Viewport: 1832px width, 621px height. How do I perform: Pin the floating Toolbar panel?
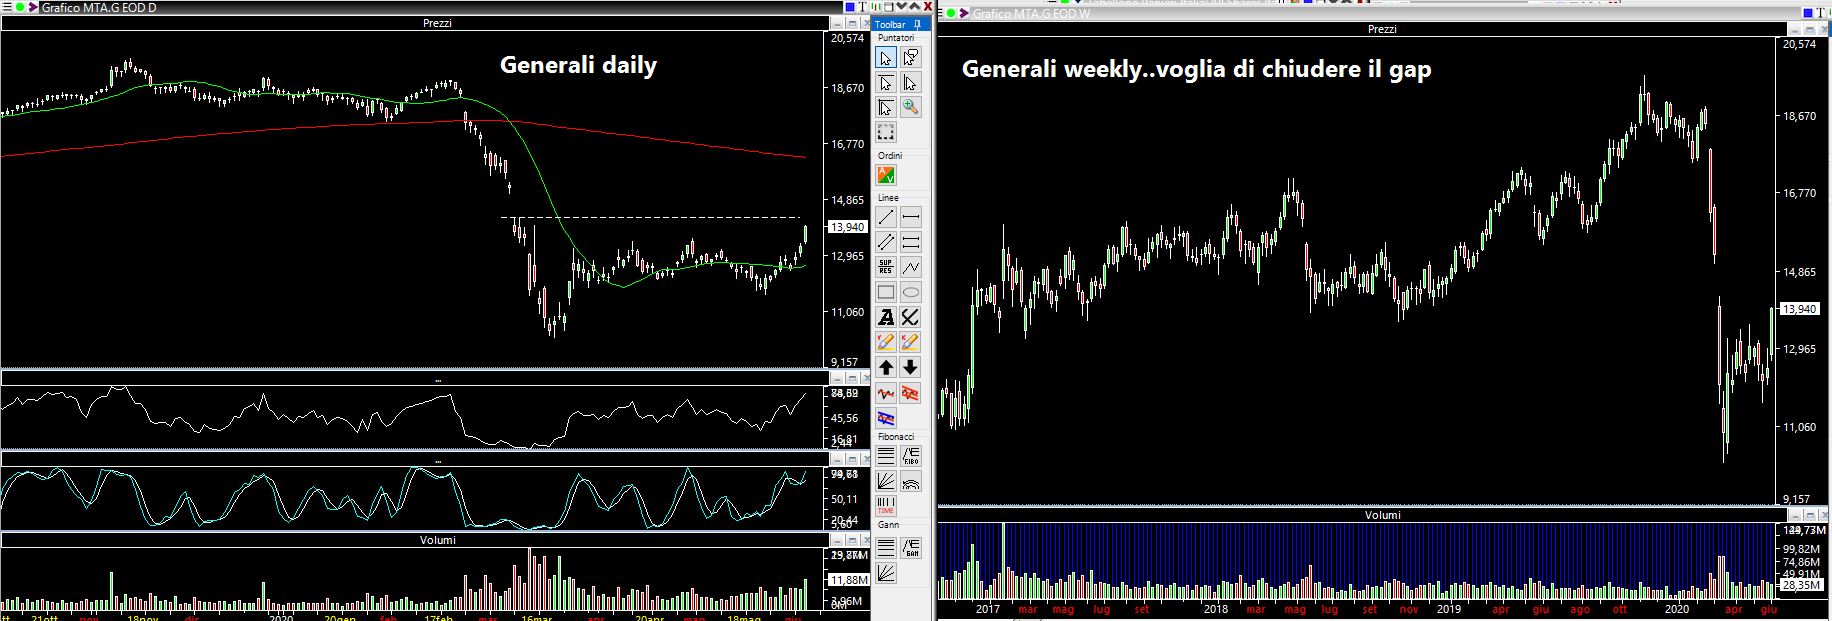(x=918, y=24)
